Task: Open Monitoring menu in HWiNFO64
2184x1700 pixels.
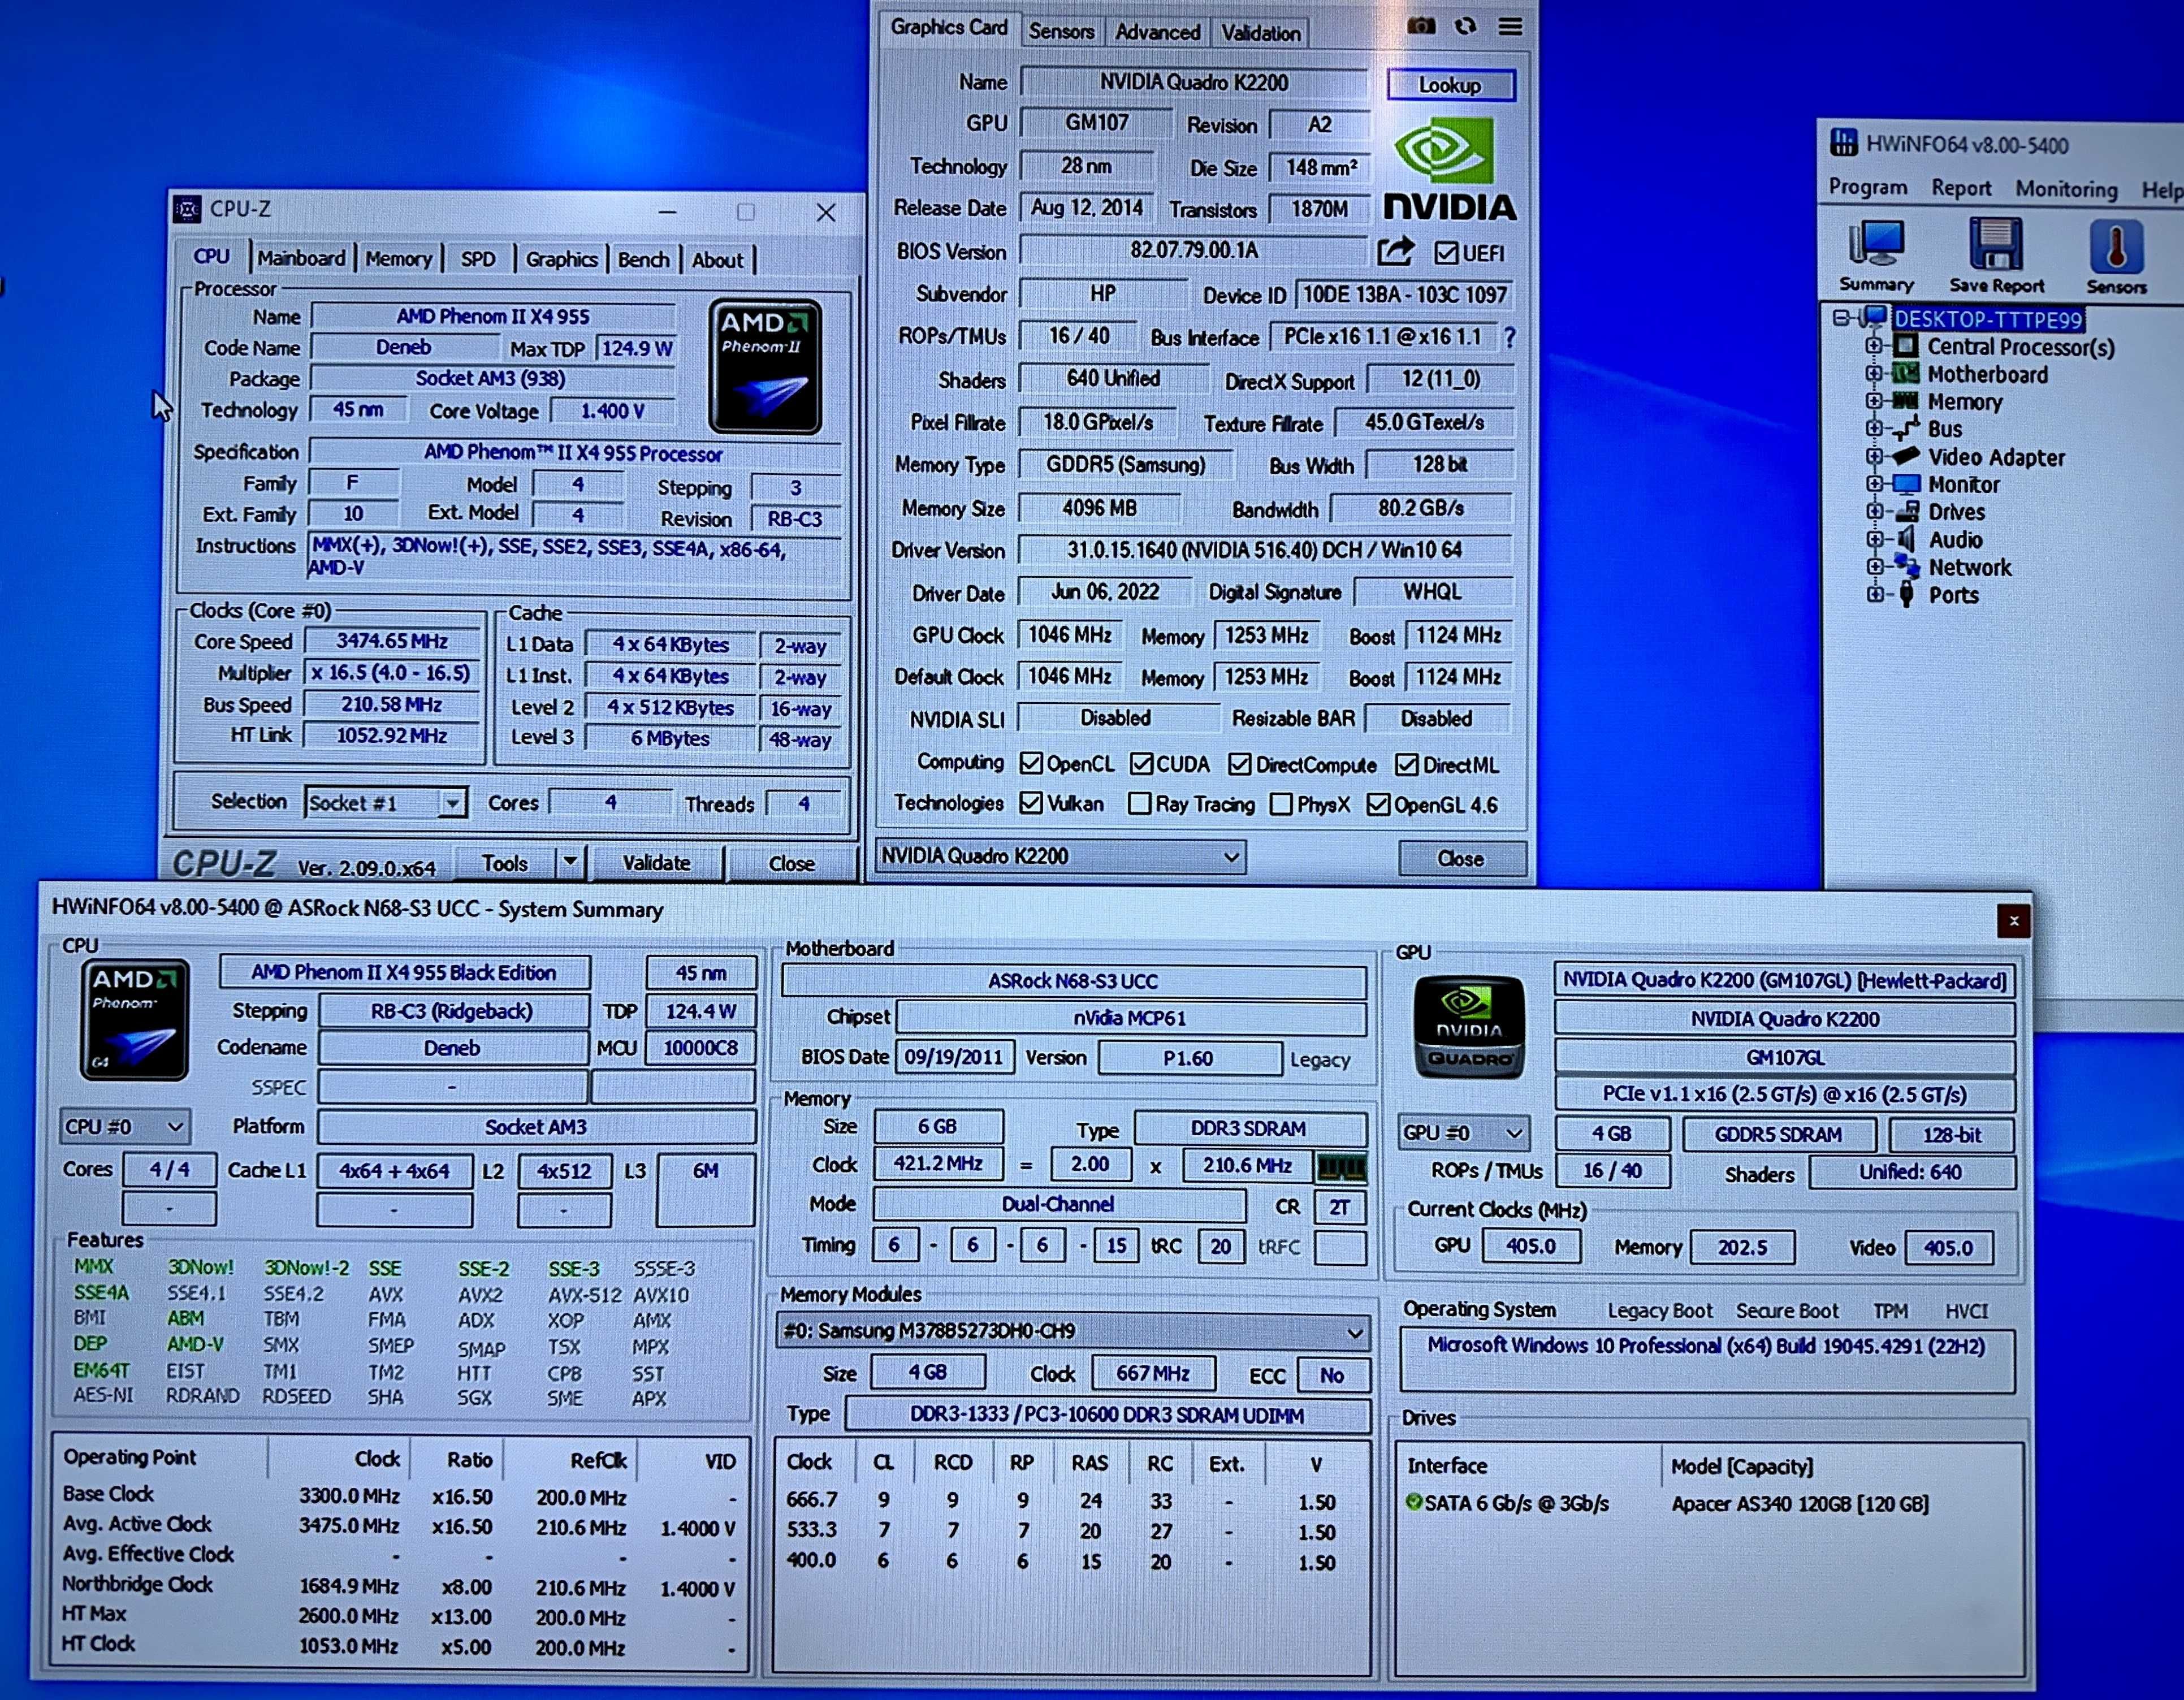Action: click(x=2066, y=188)
